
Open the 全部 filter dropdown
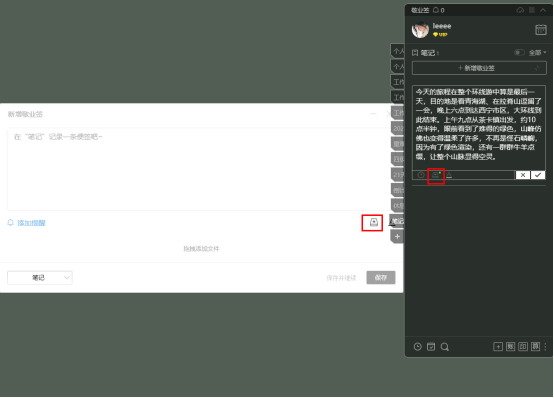[537, 53]
